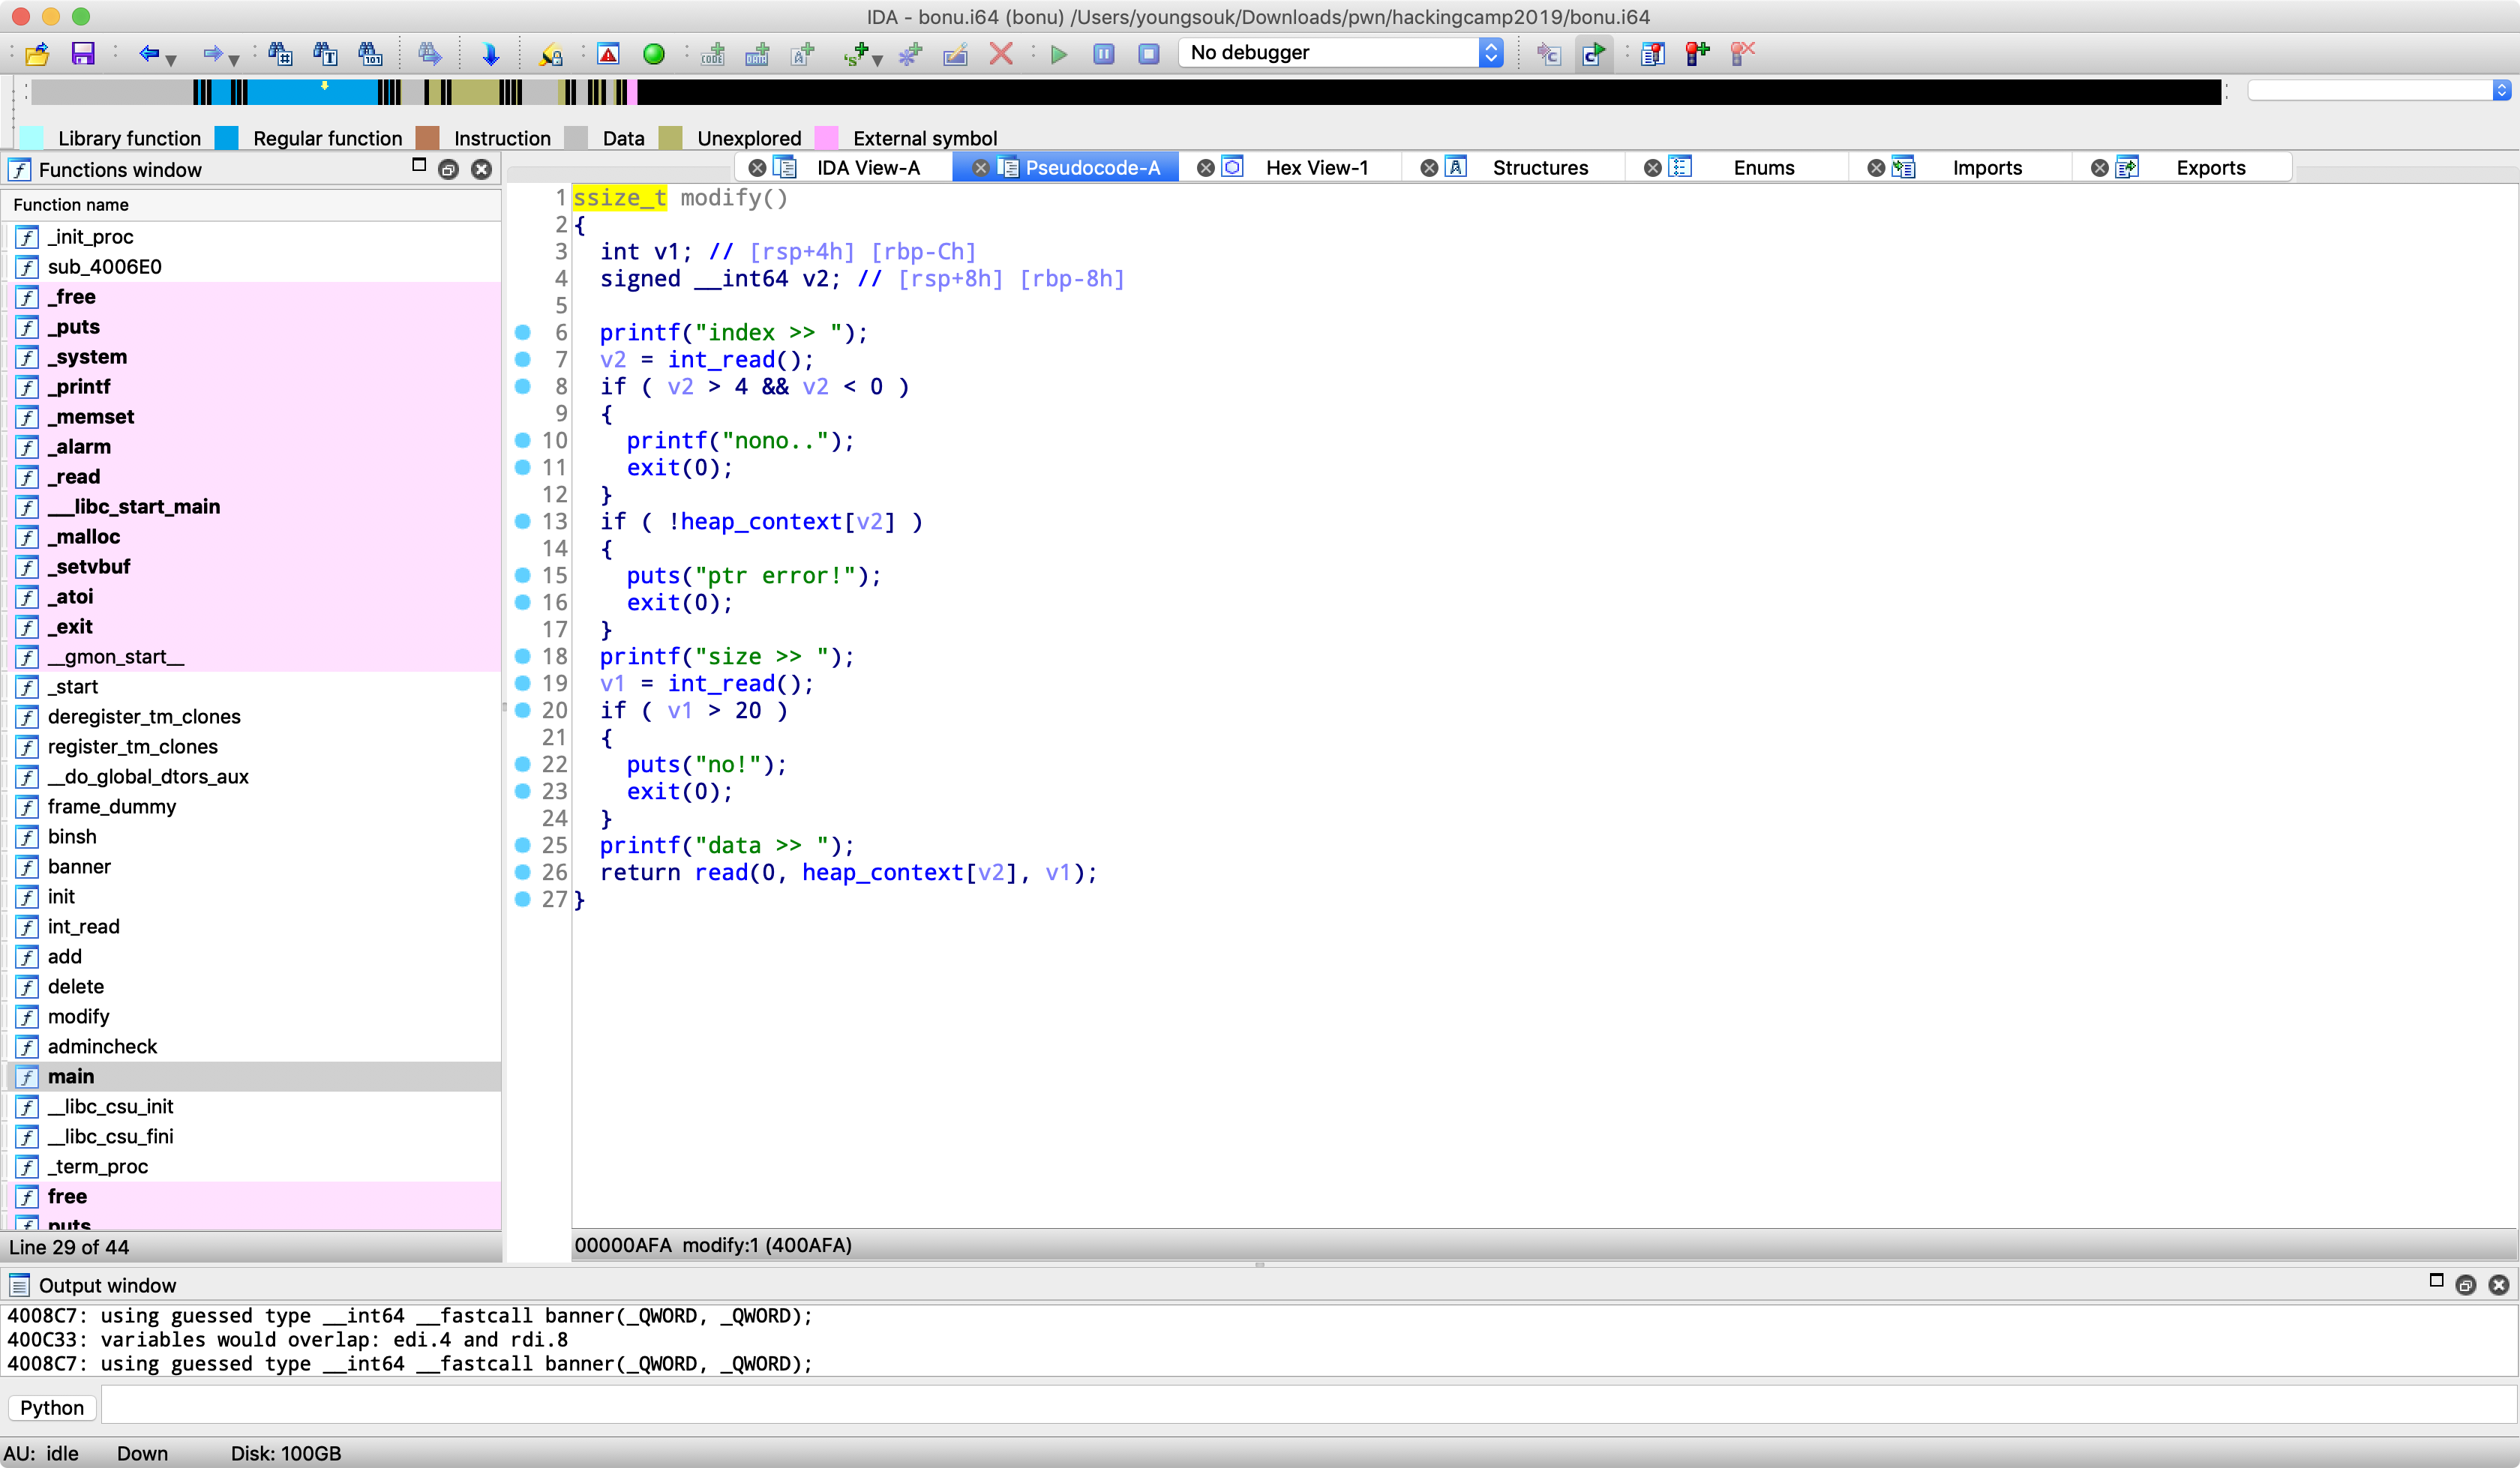Open the Imports tab
Image resolution: width=2520 pixels, height=1468 pixels.
pyautogui.click(x=1986, y=168)
